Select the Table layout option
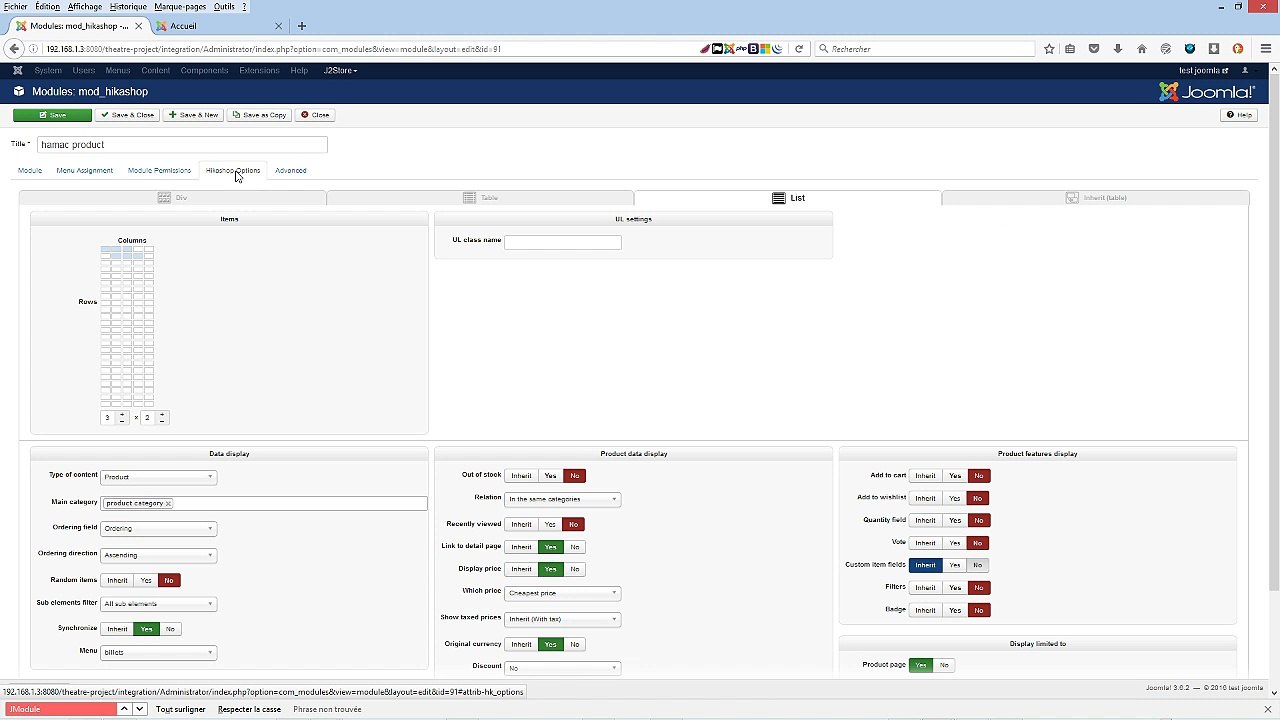 coord(480,198)
